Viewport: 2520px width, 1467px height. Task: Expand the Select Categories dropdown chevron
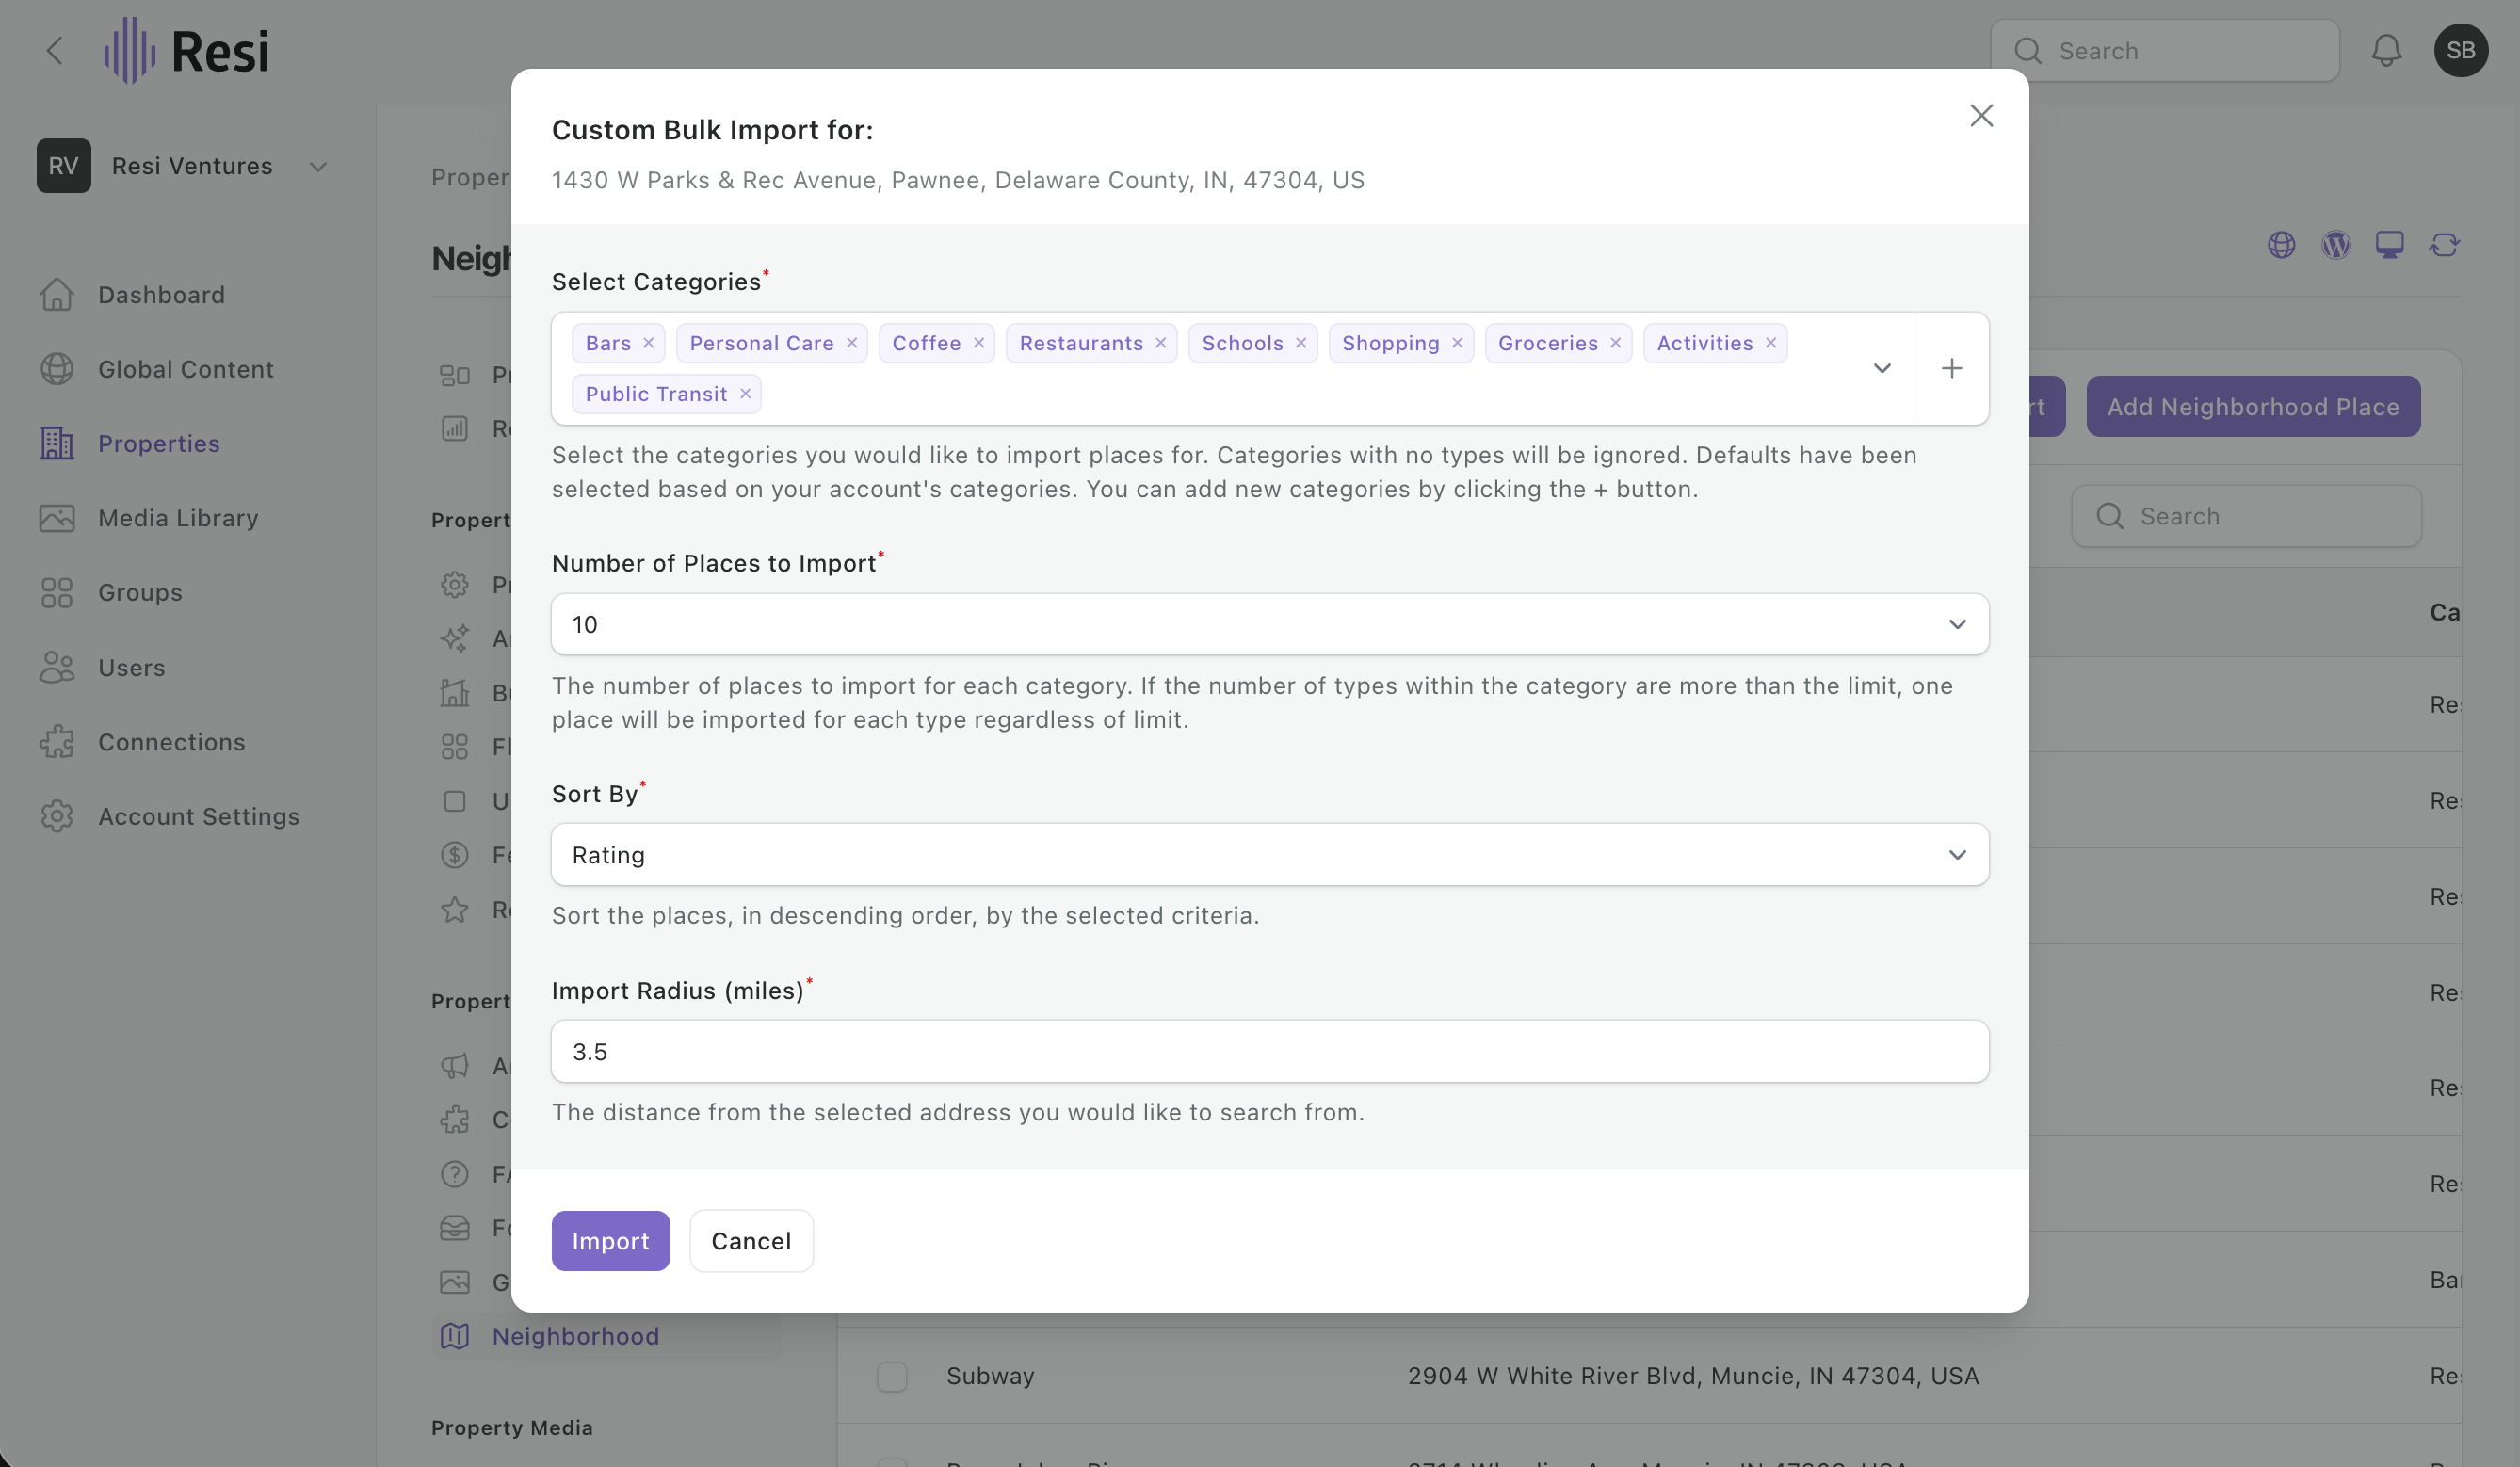tap(1881, 369)
